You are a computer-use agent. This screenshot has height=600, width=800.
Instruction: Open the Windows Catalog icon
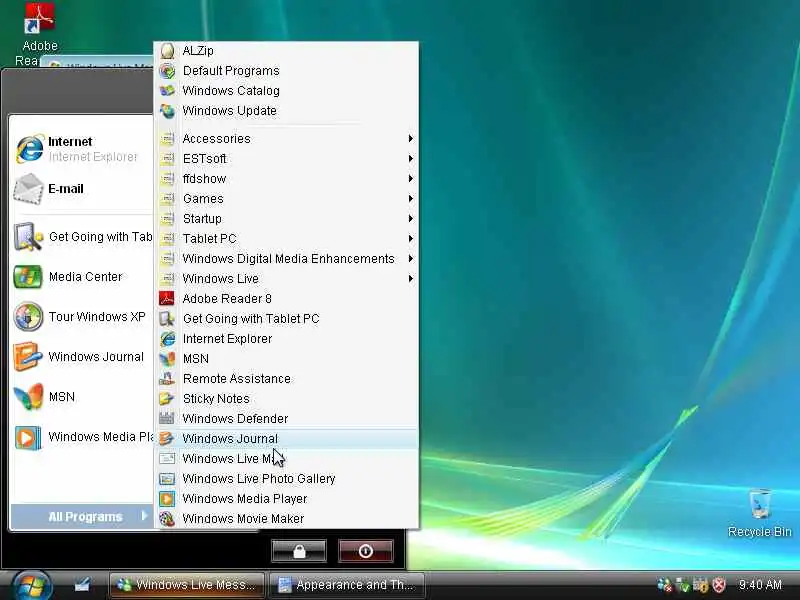click(x=167, y=91)
